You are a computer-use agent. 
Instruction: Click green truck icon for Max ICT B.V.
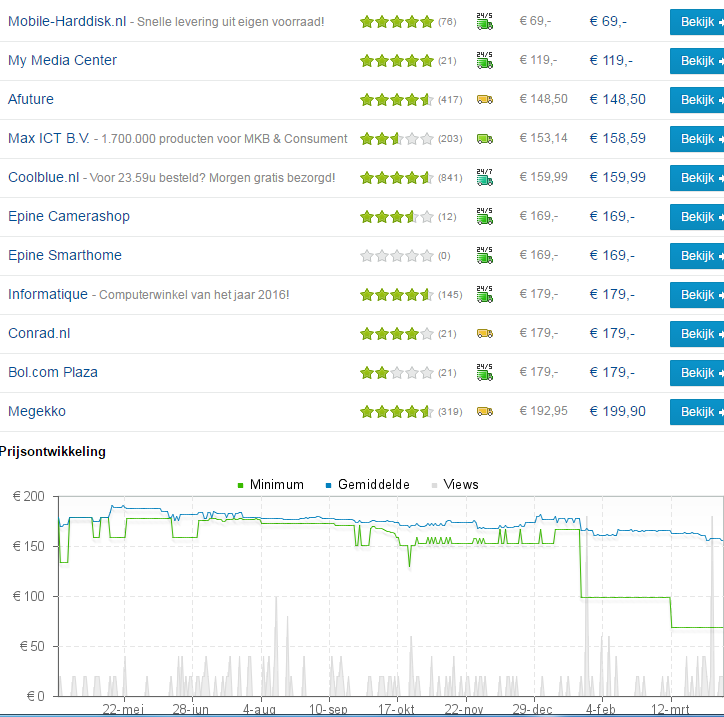(484, 139)
